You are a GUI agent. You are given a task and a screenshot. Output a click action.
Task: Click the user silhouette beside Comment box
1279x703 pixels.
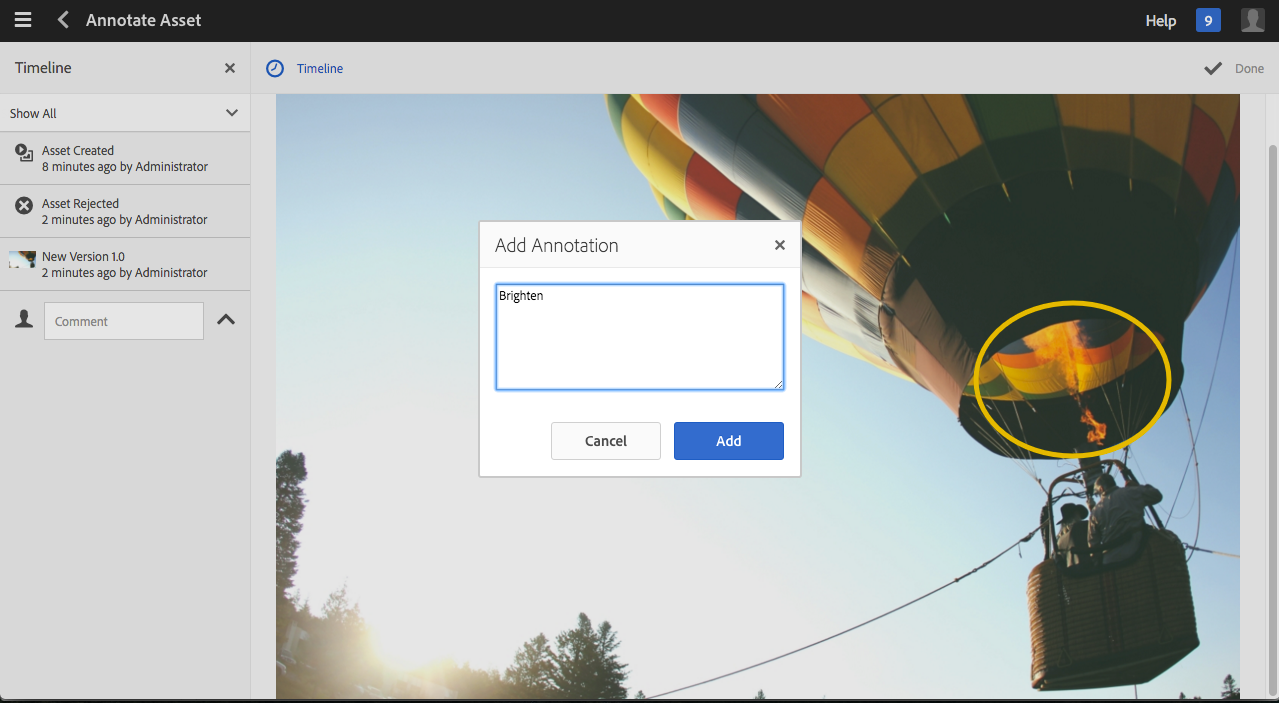pos(22,319)
